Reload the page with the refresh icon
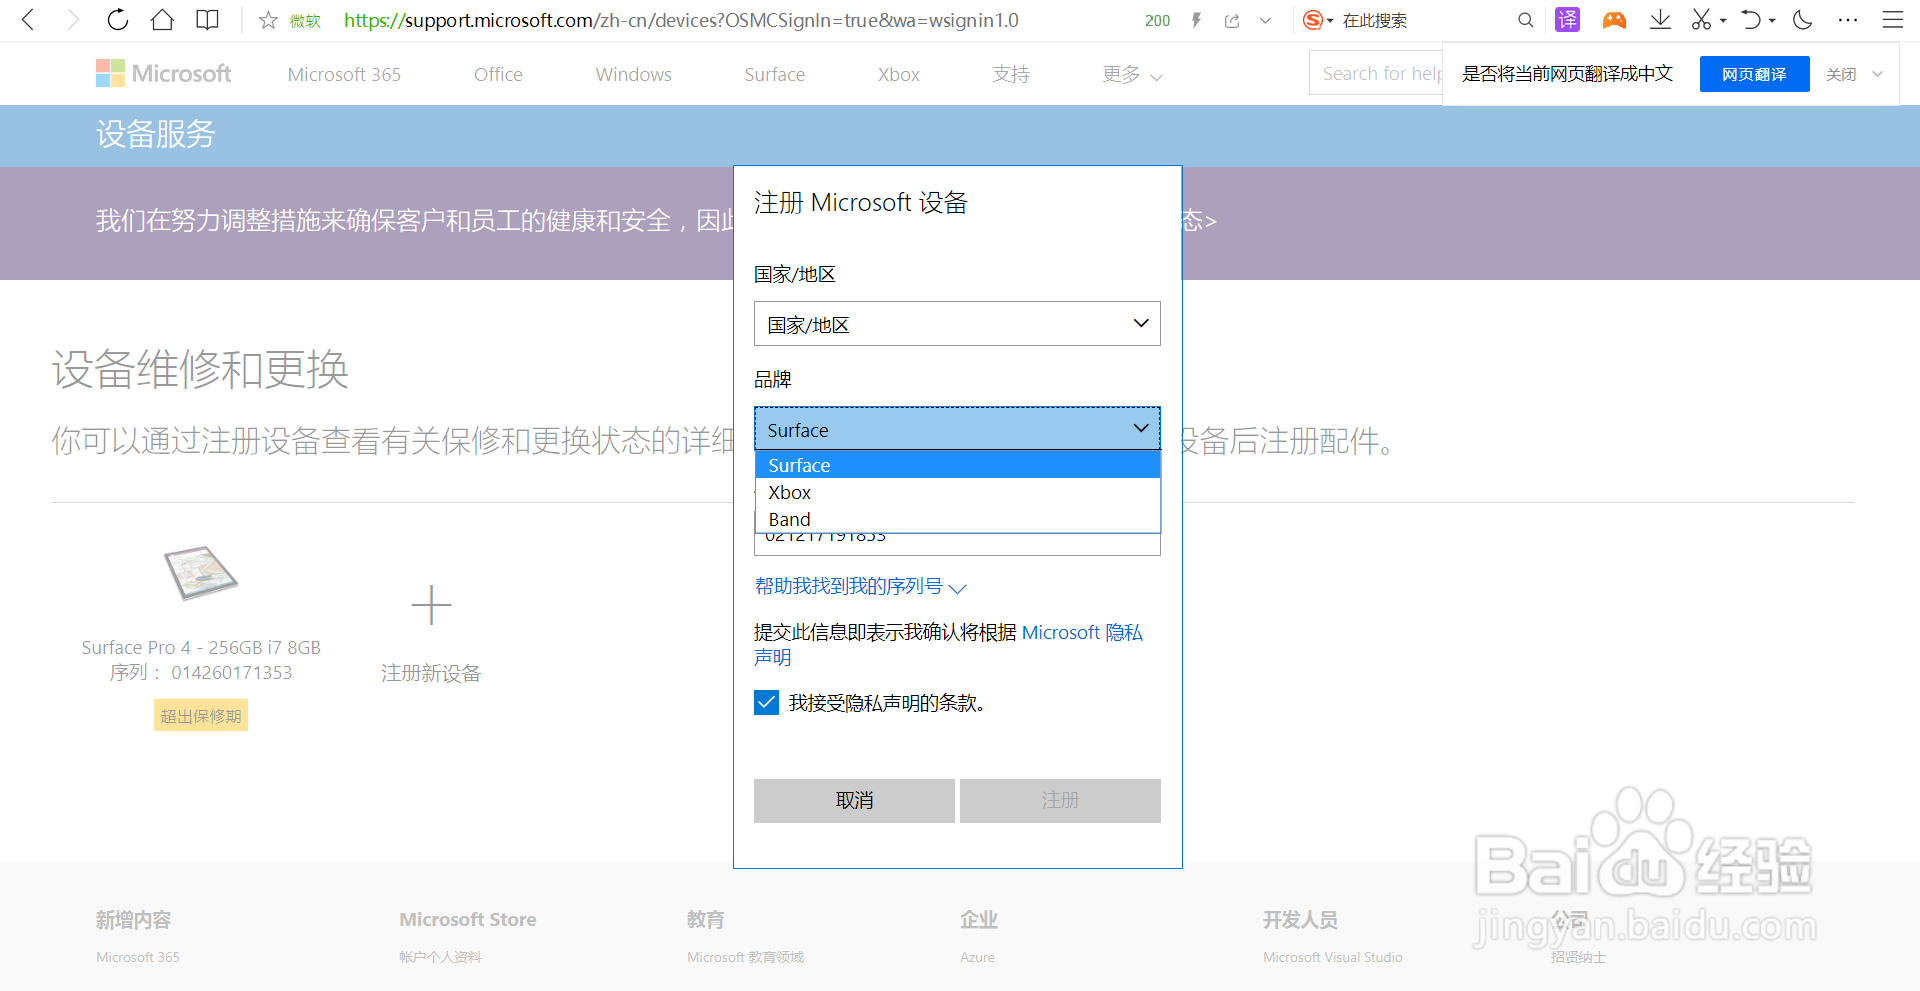Screen dimensions: 1920x991 [118, 20]
